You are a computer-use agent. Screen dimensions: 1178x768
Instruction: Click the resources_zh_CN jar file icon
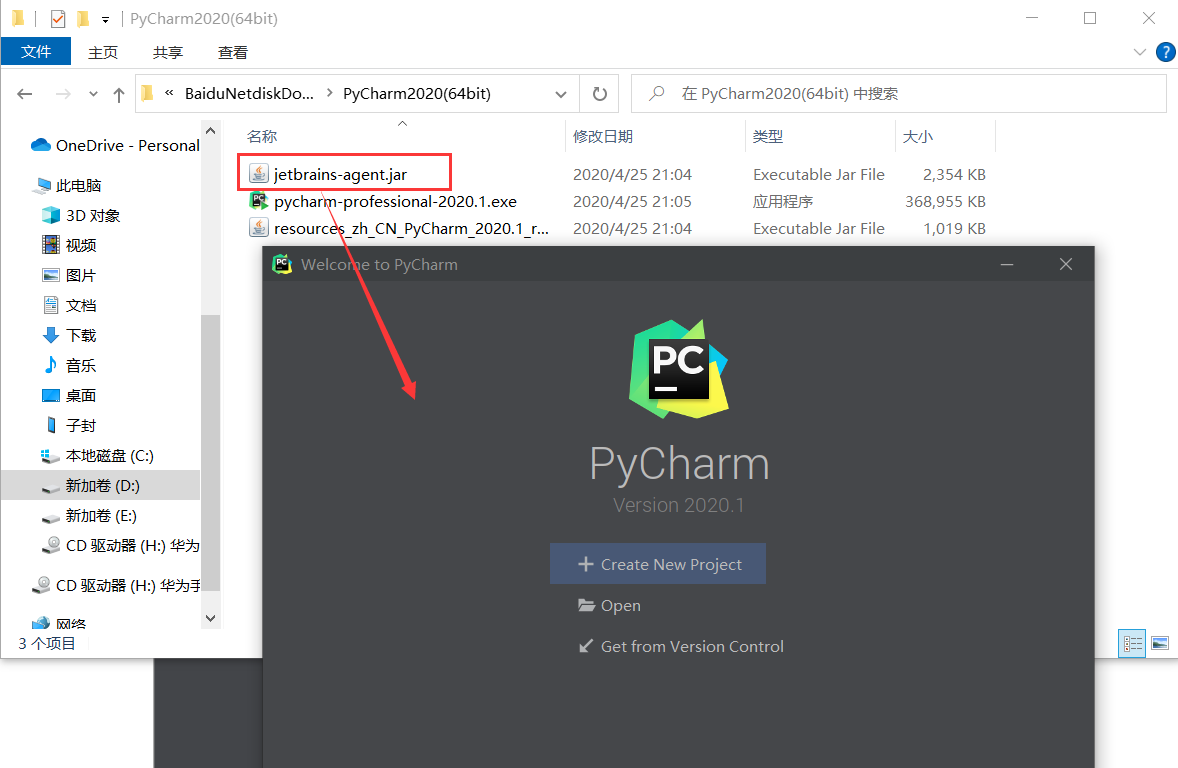point(258,228)
